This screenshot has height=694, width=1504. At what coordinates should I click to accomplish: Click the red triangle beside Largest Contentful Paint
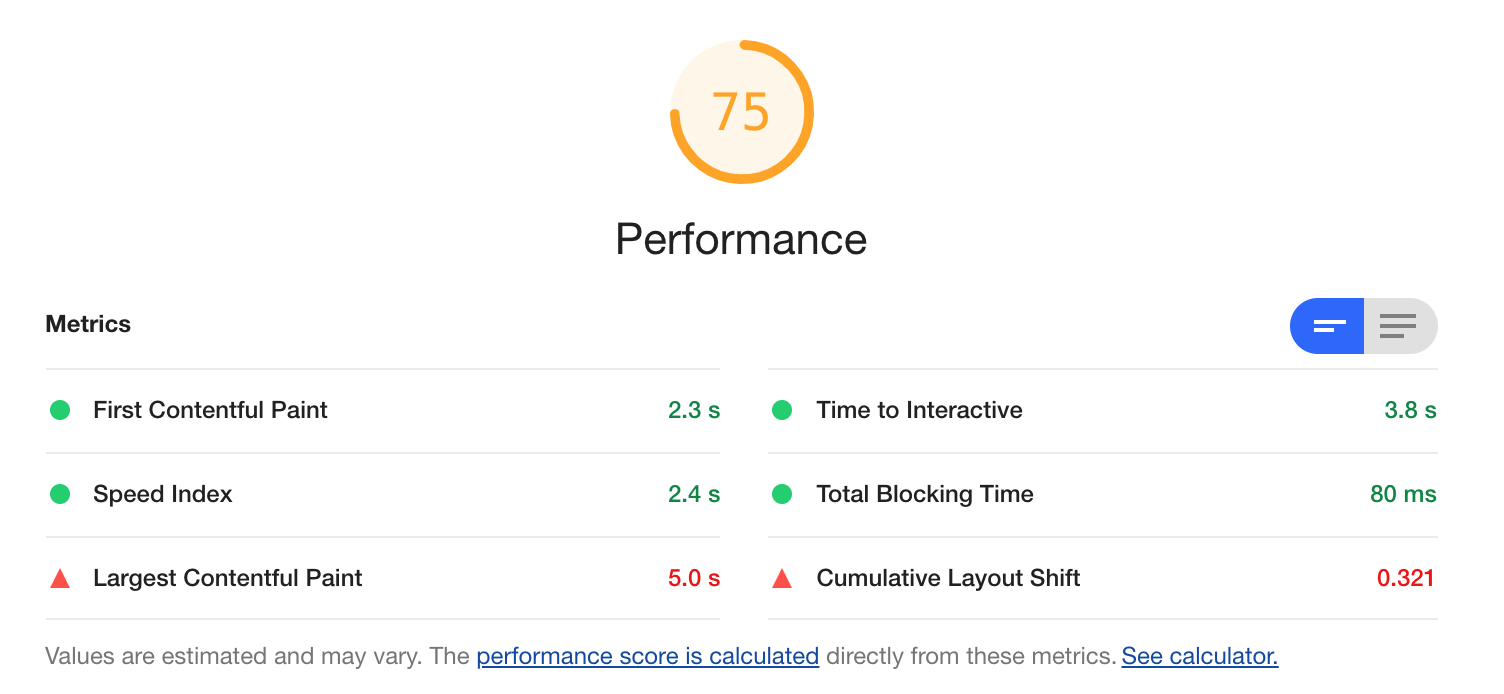(x=60, y=578)
